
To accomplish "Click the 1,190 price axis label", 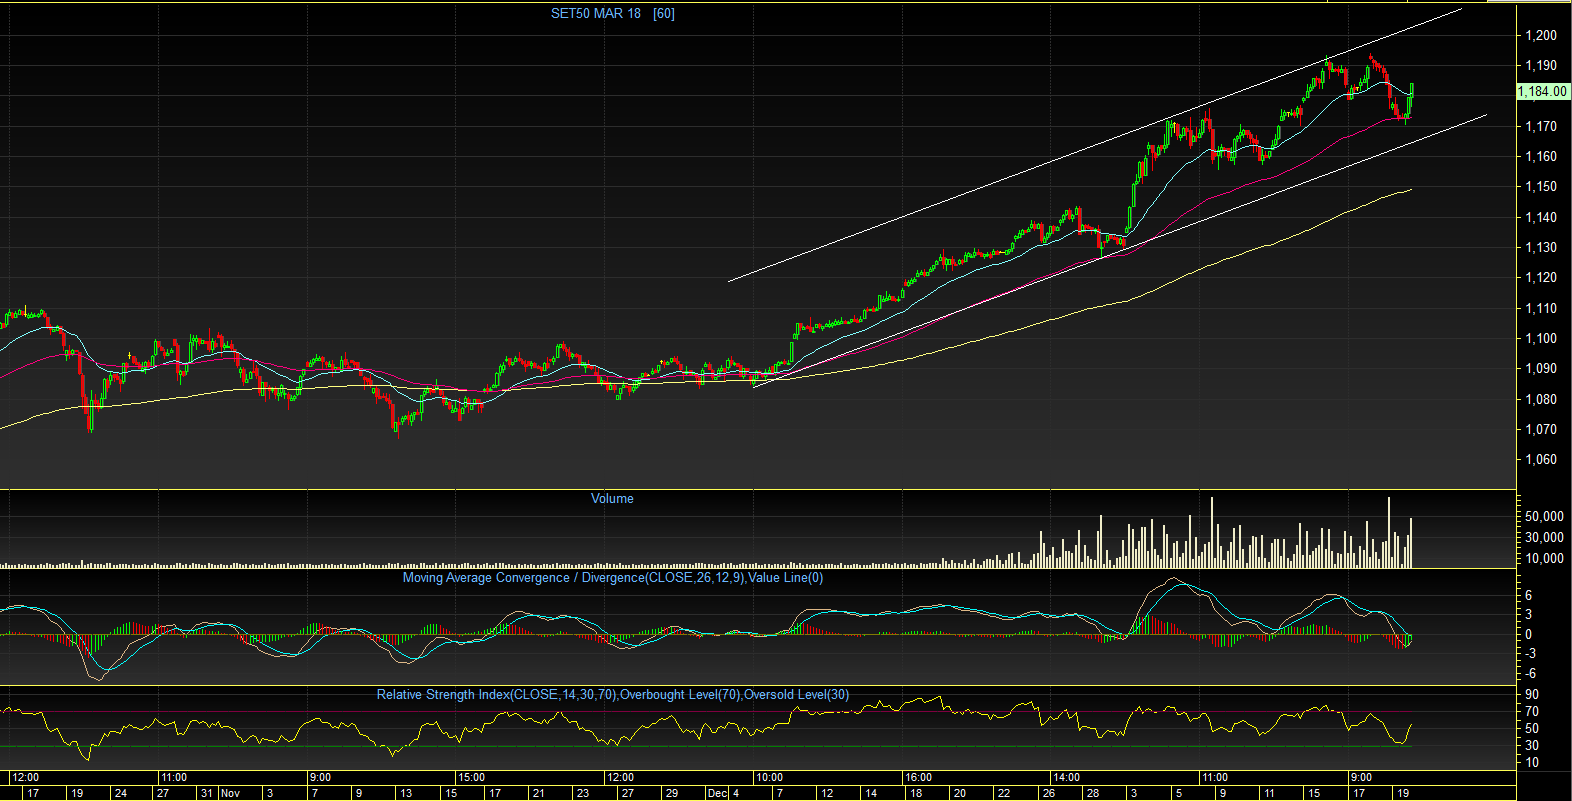I will tap(1541, 65).
